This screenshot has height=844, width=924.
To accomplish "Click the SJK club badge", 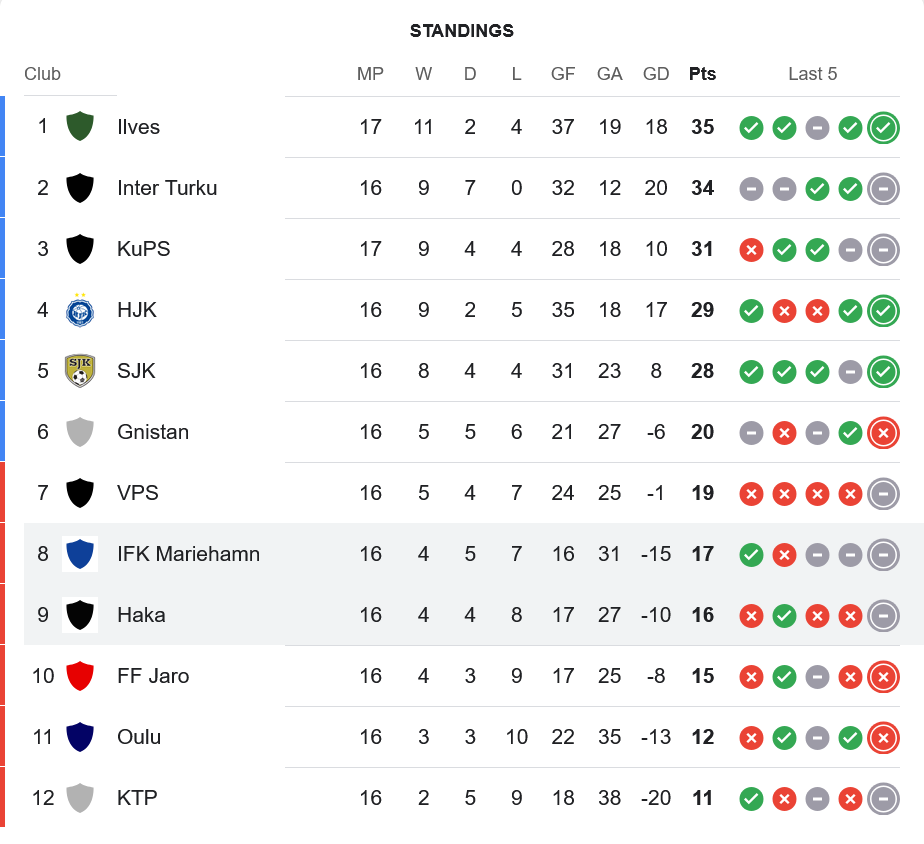I will pyautogui.click(x=80, y=371).
